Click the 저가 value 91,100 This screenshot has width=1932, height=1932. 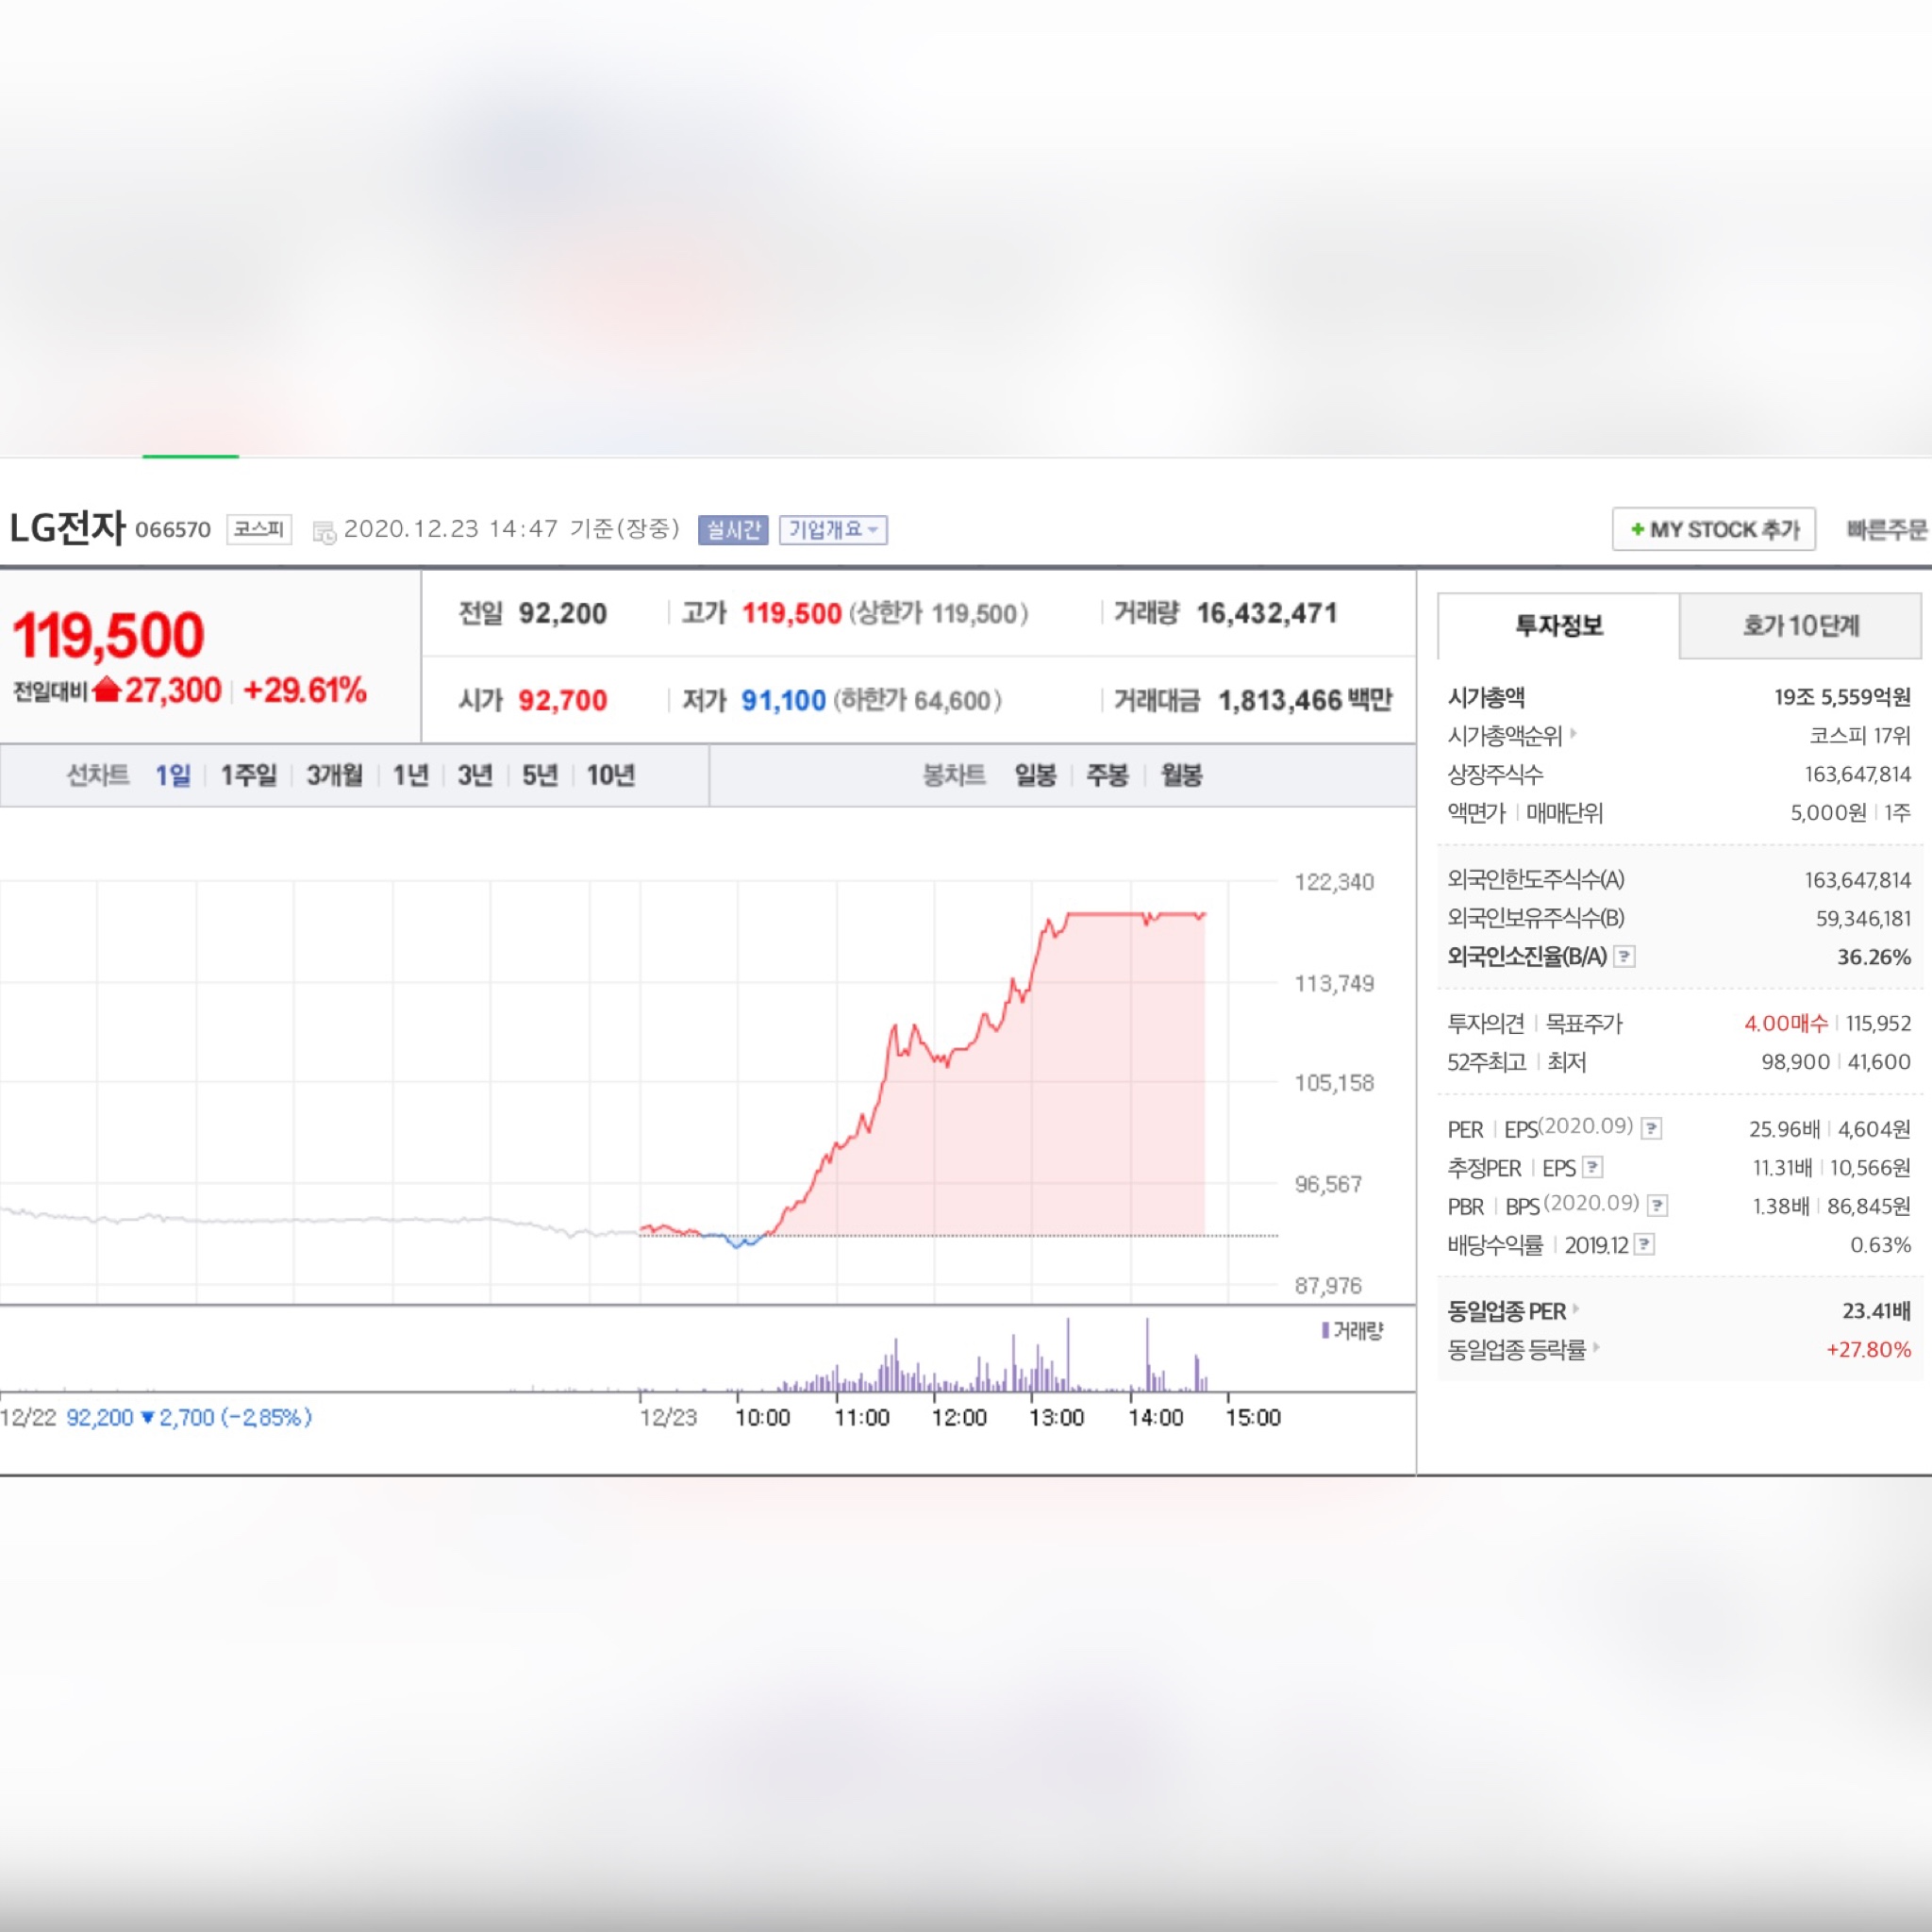[783, 700]
